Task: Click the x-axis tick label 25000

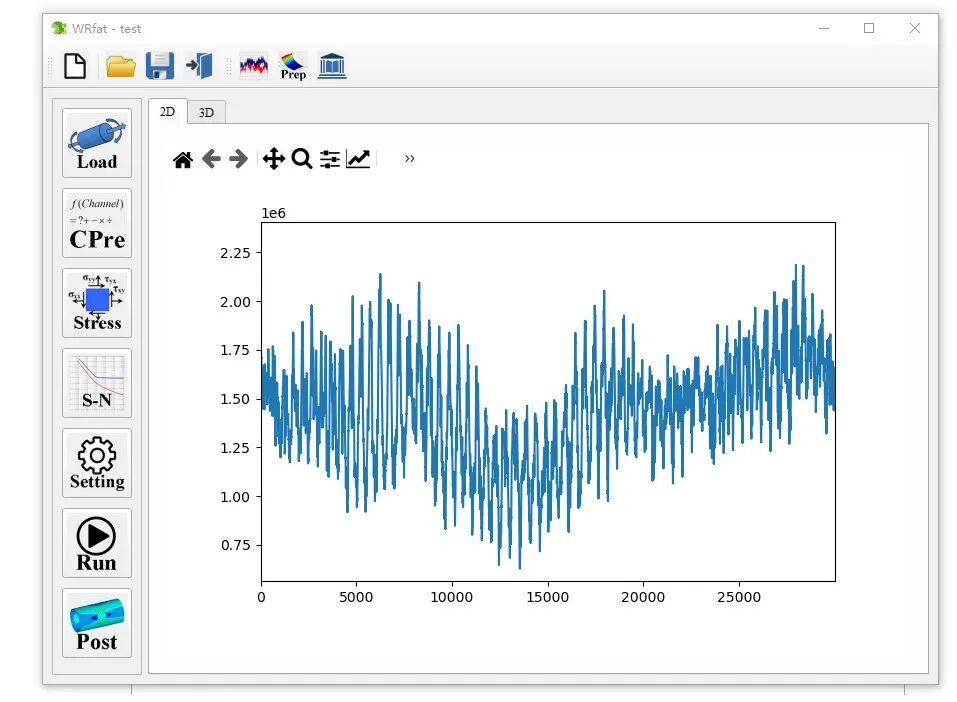Action: coord(739,597)
